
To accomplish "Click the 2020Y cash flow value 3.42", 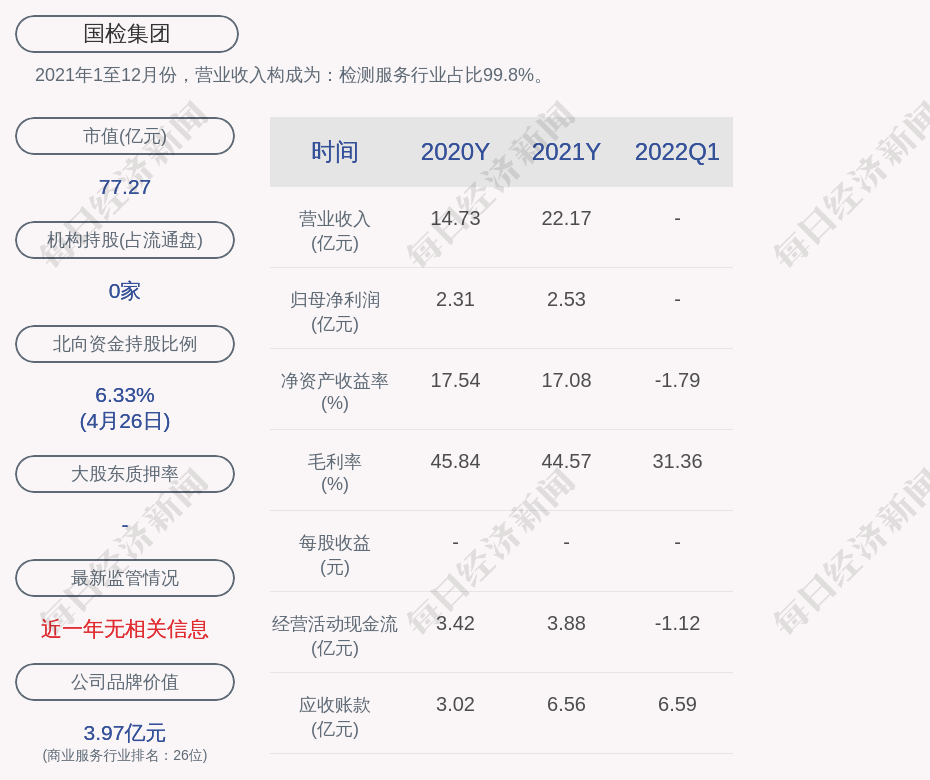I will pos(455,623).
